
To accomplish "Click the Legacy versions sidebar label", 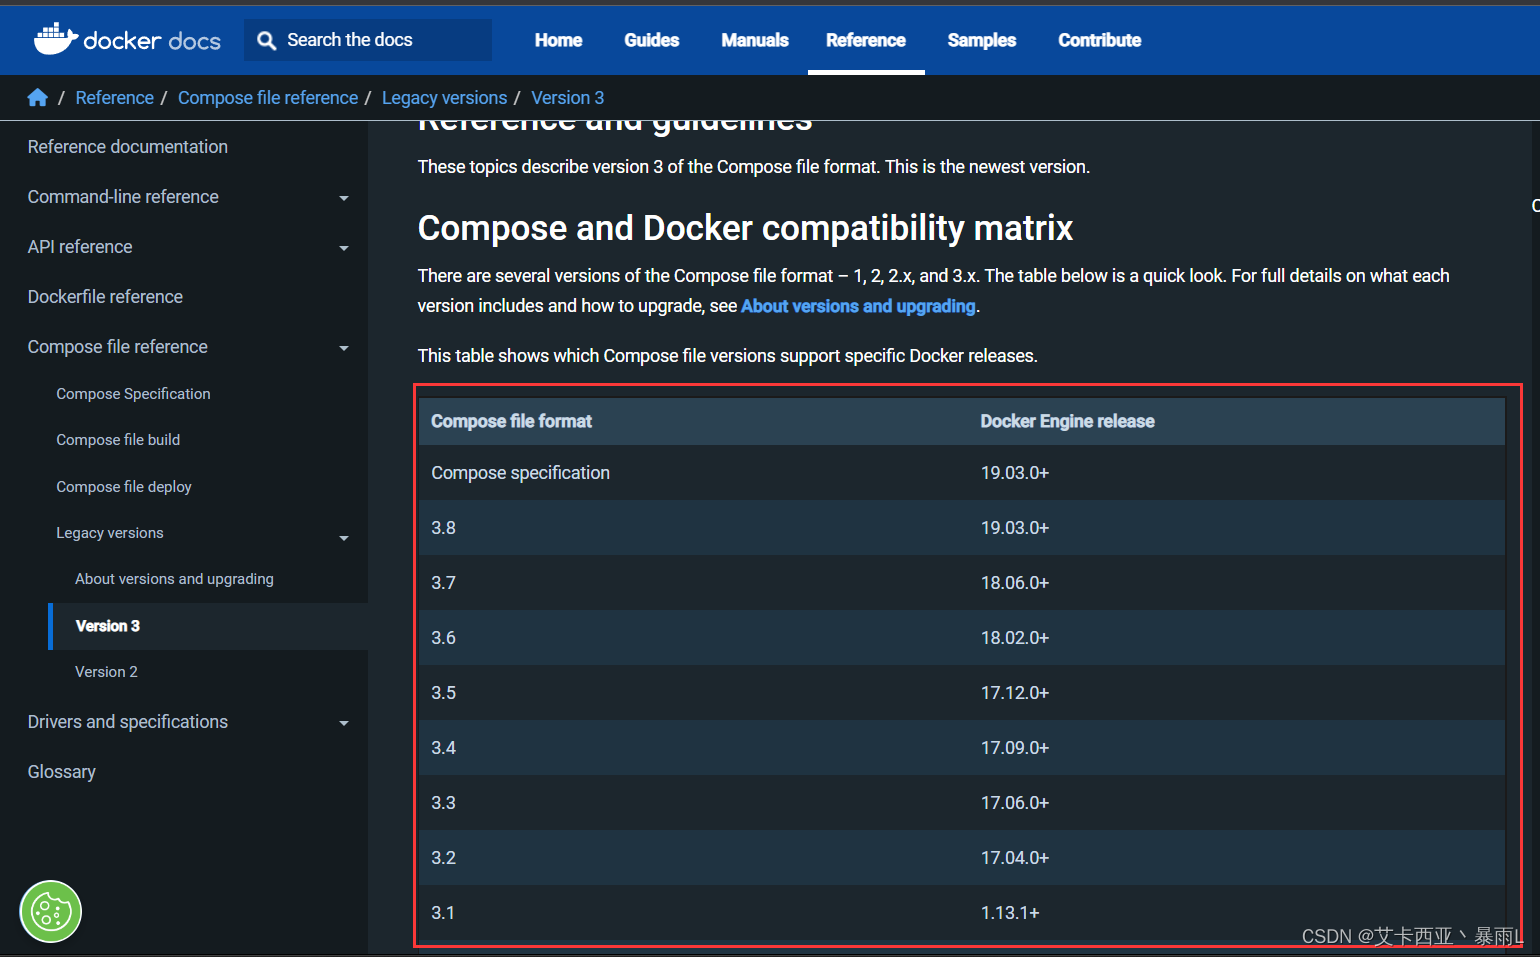I will (110, 533).
